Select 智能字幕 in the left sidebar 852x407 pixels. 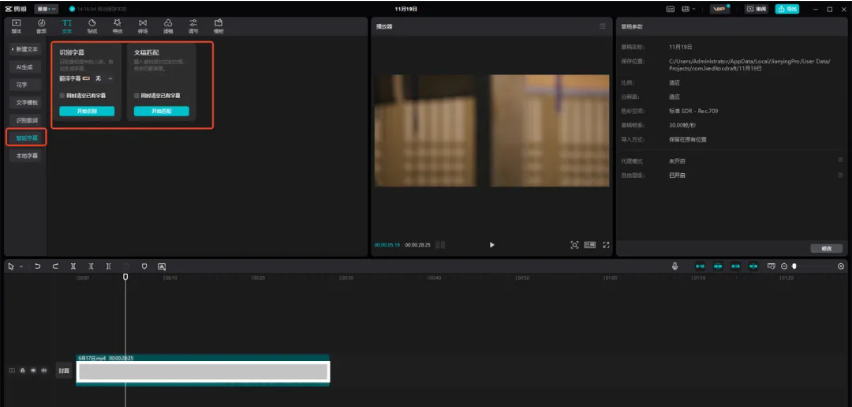(x=26, y=137)
